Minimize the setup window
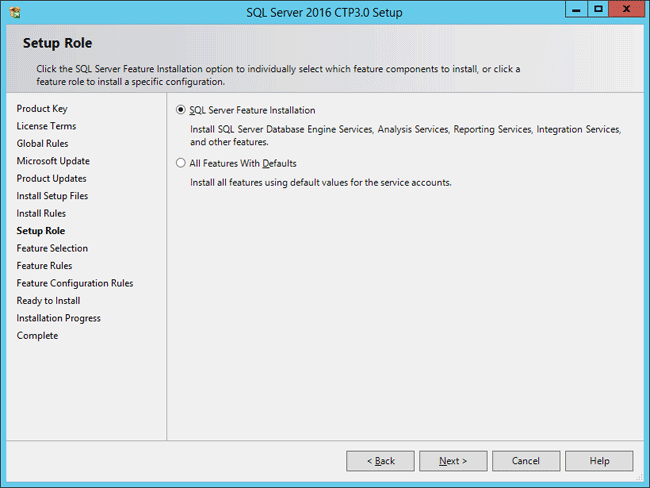The image size is (650, 488). (x=576, y=9)
